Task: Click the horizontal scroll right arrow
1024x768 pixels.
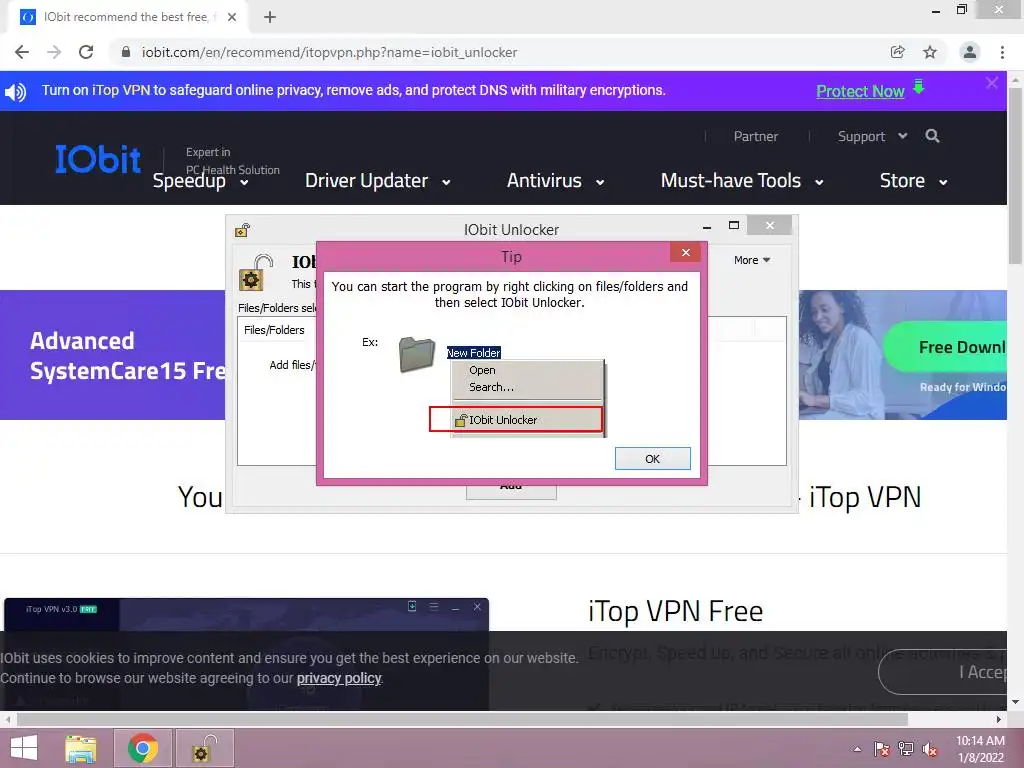Action: [999, 719]
